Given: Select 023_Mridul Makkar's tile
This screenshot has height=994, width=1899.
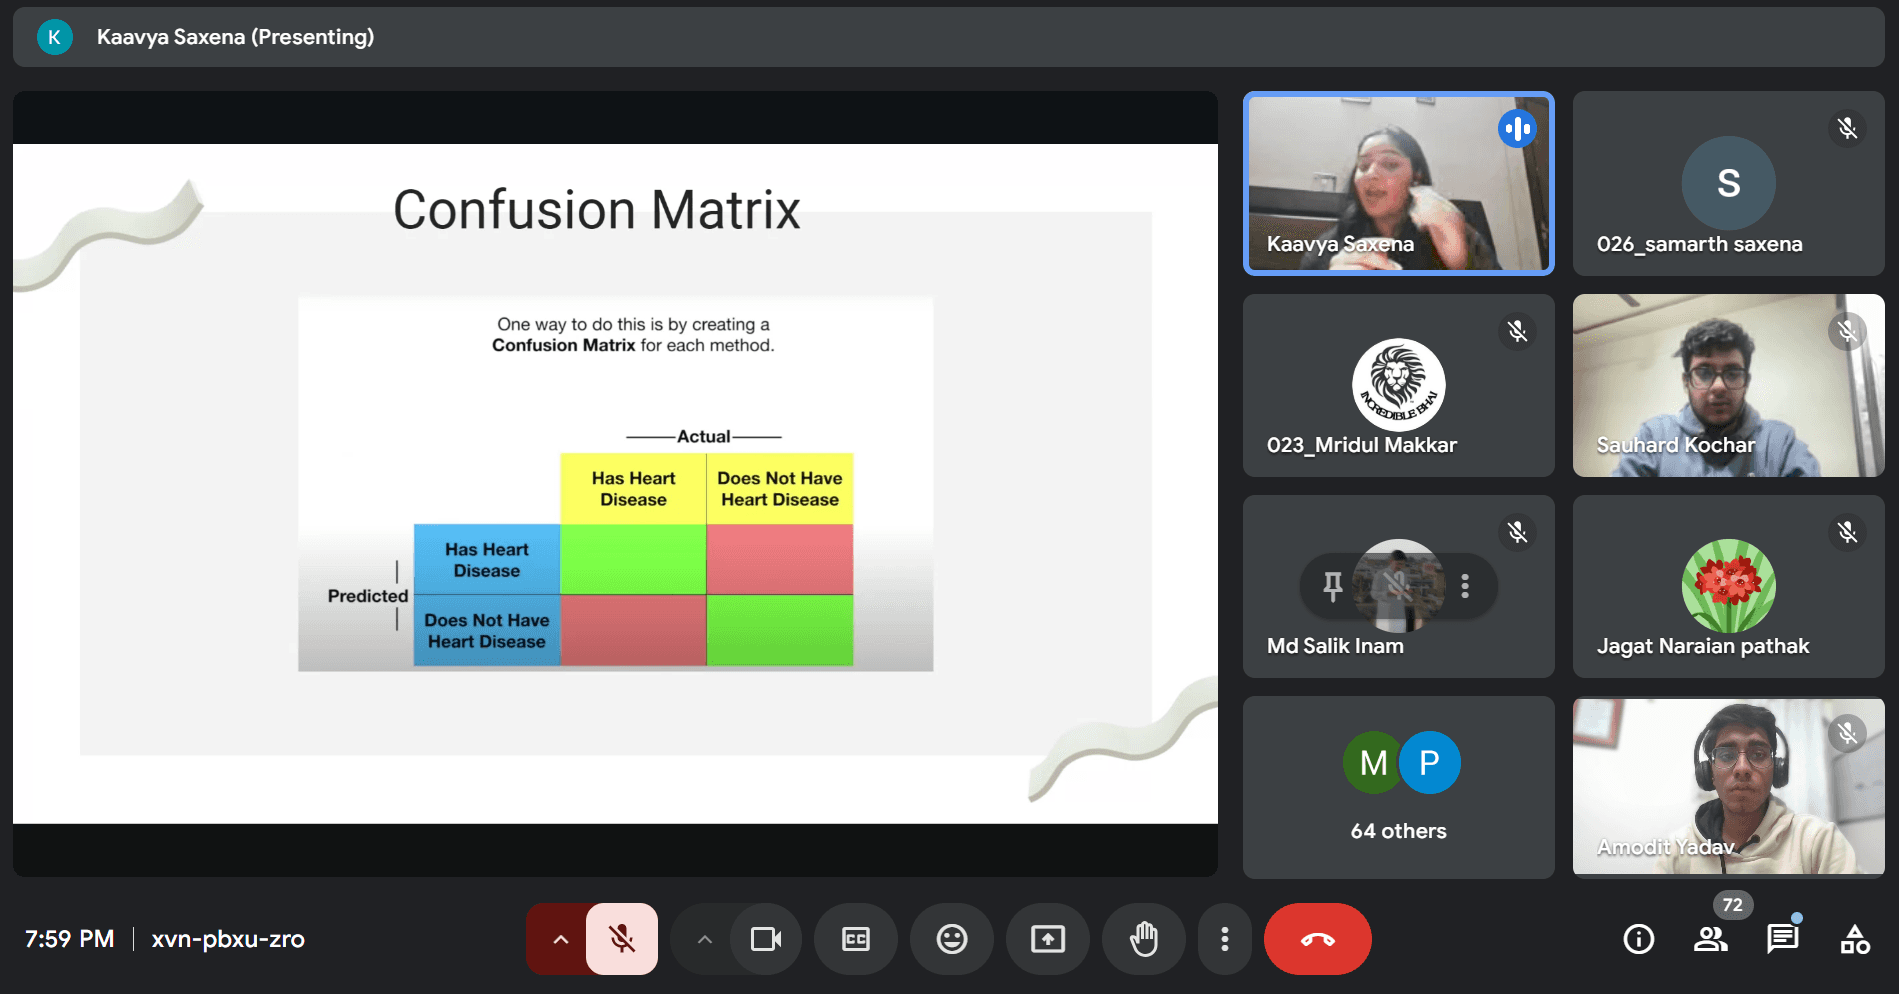Looking at the screenshot, I should pos(1399,385).
